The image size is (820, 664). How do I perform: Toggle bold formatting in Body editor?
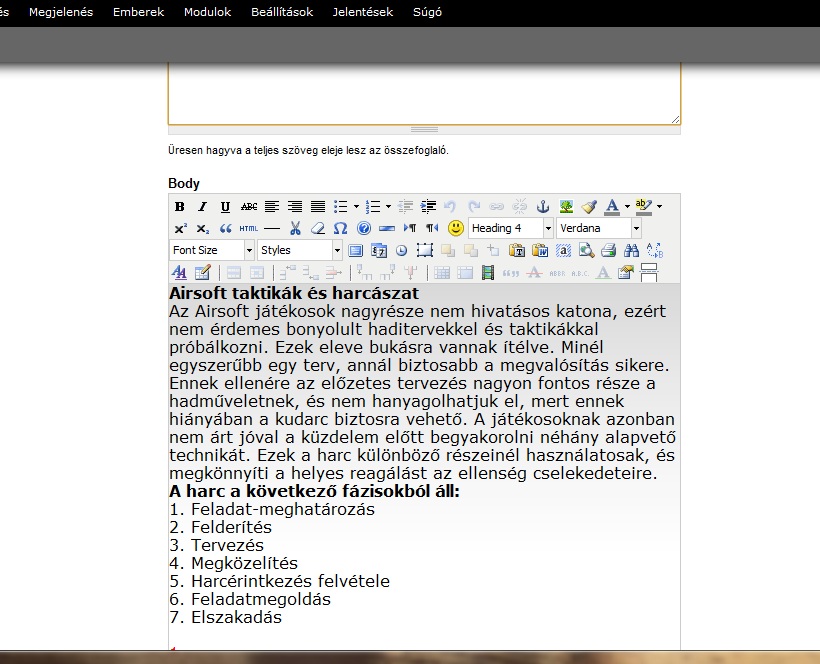[179, 207]
